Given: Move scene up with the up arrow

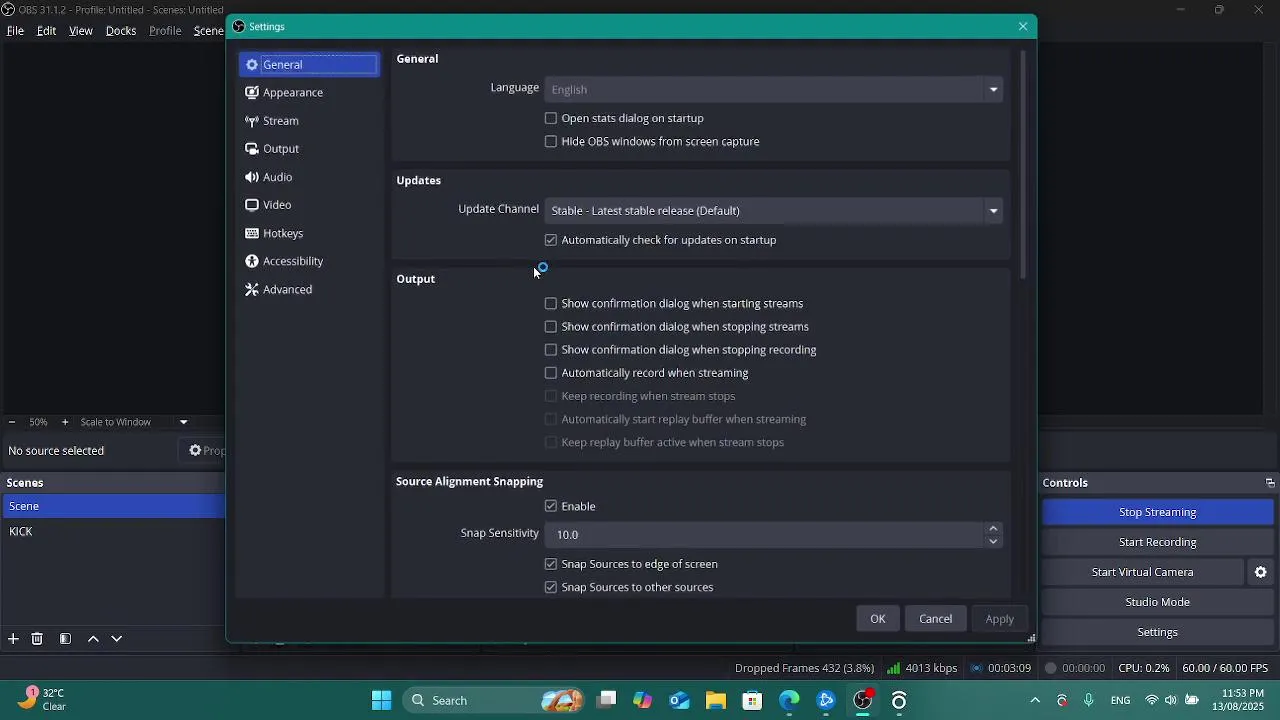Looking at the screenshot, I should click(x=93, y=638).
